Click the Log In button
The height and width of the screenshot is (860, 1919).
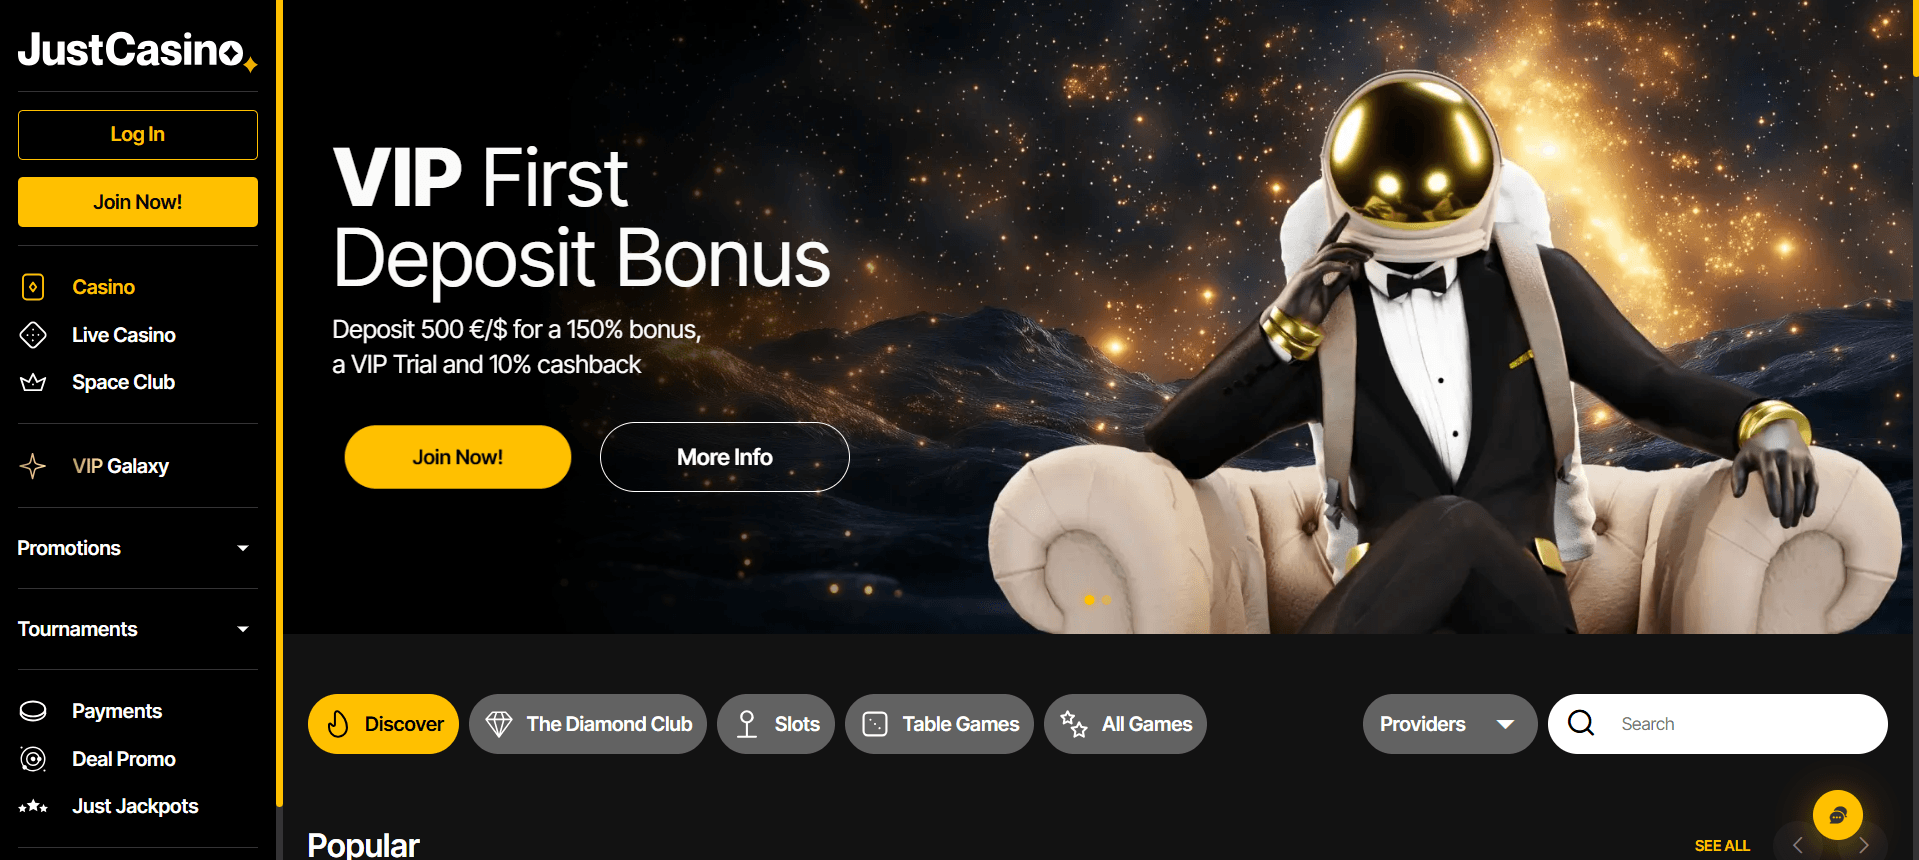pos(138,135)
